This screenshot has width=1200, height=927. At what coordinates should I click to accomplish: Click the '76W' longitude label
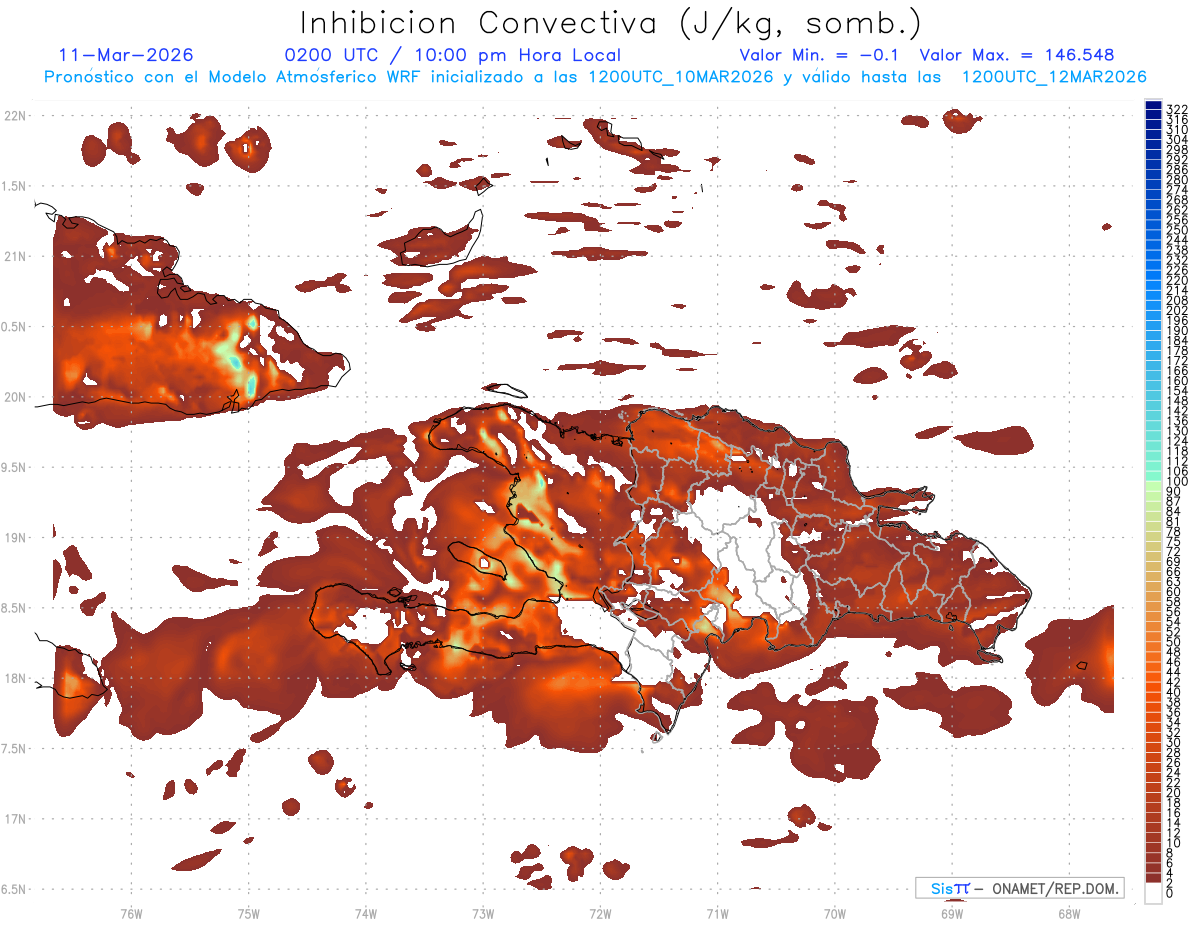131,913
